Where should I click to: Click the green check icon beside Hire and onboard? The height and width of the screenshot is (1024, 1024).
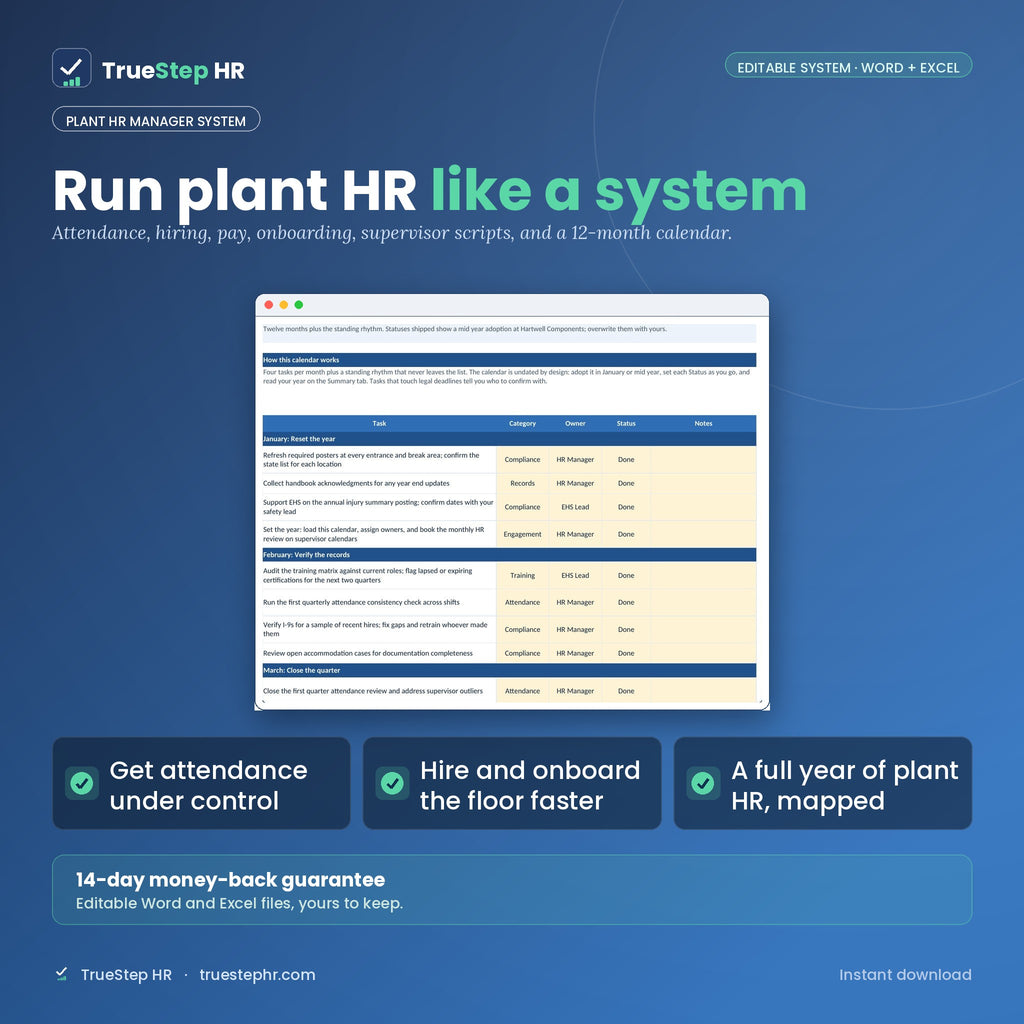[392, 782]
